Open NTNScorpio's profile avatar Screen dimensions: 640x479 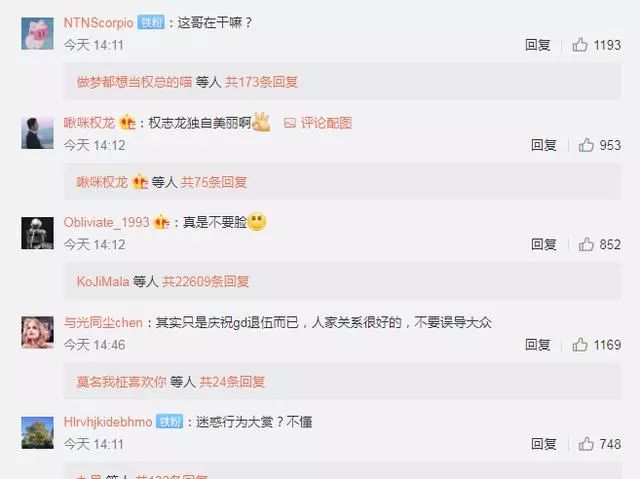tap(38, 33)
